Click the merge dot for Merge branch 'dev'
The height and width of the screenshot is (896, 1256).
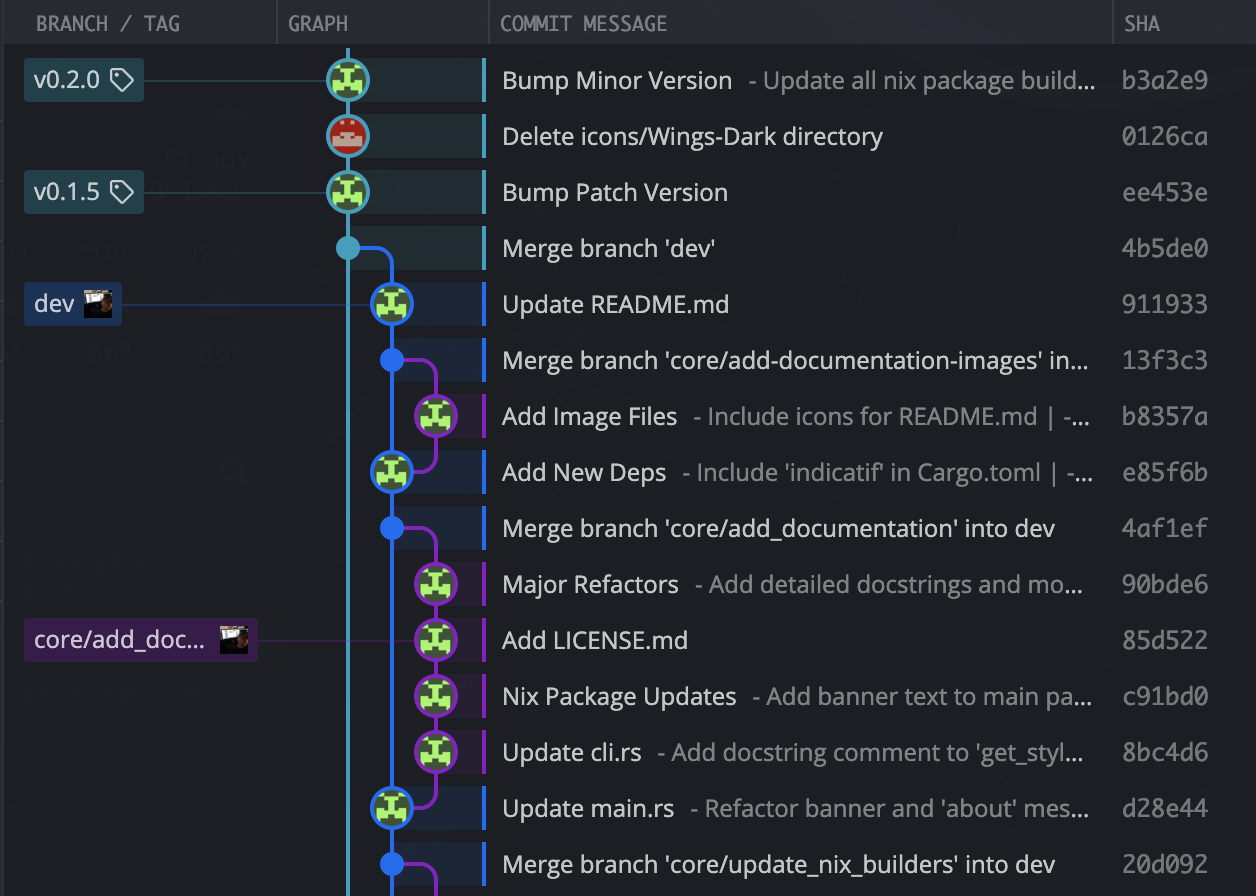pos(348,247)
